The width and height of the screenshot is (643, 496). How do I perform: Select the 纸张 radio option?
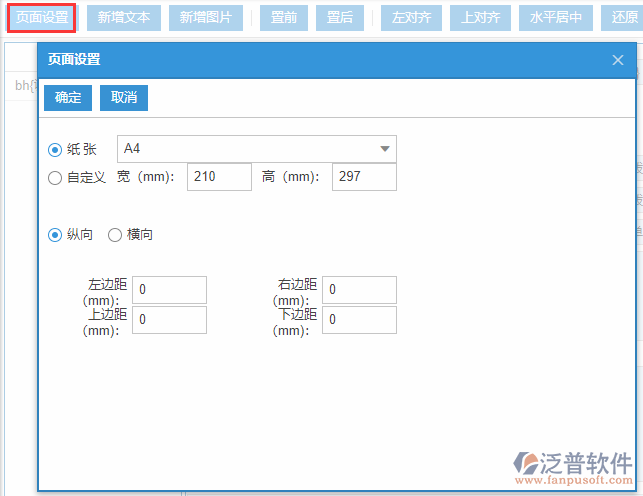click(55, 149)
